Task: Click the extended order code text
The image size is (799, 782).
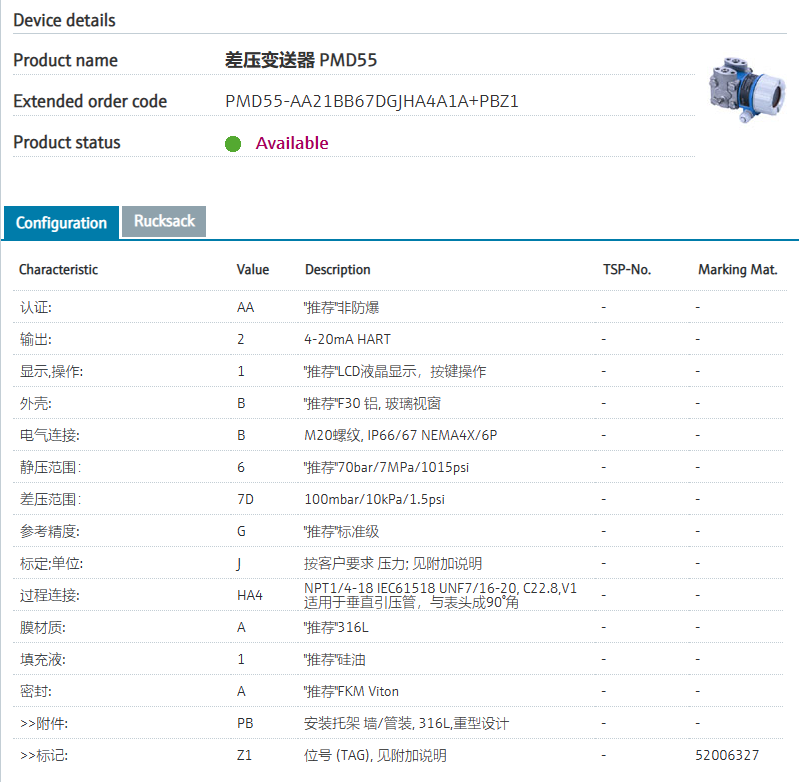Action: click(372, 101)
